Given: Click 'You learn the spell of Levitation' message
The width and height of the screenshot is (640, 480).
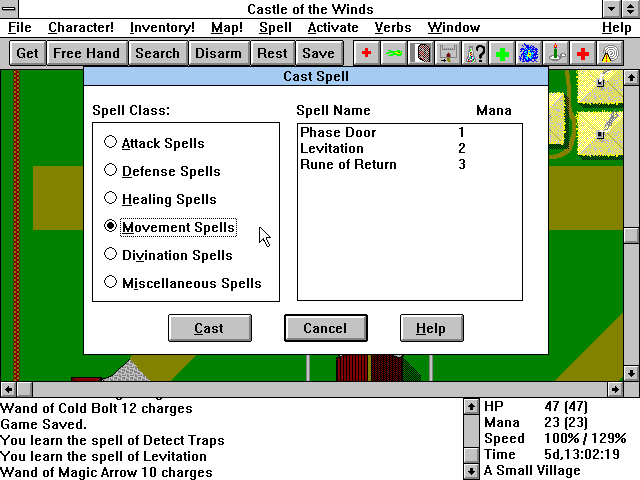Looking at the screenshot, I should click(x=103, y=456).
